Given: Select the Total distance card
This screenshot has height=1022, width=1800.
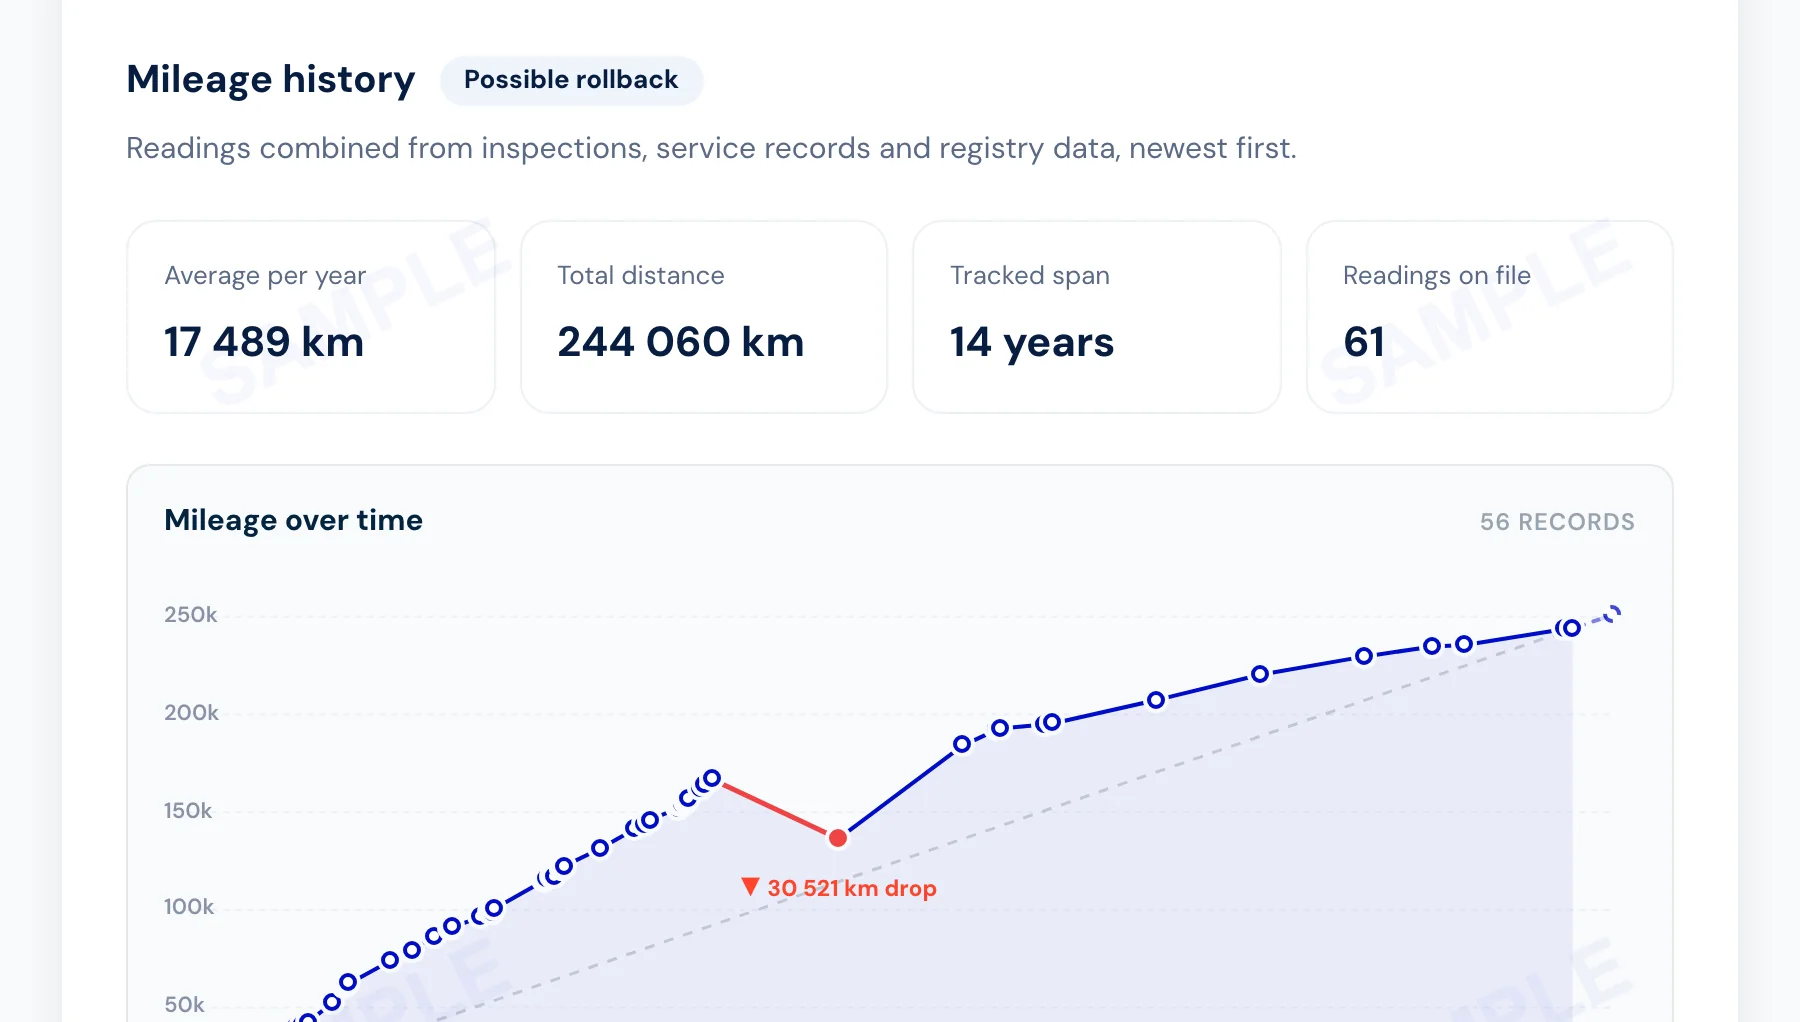Looking at the screenshot, I should pyautogui.click(x=704, y=317).
